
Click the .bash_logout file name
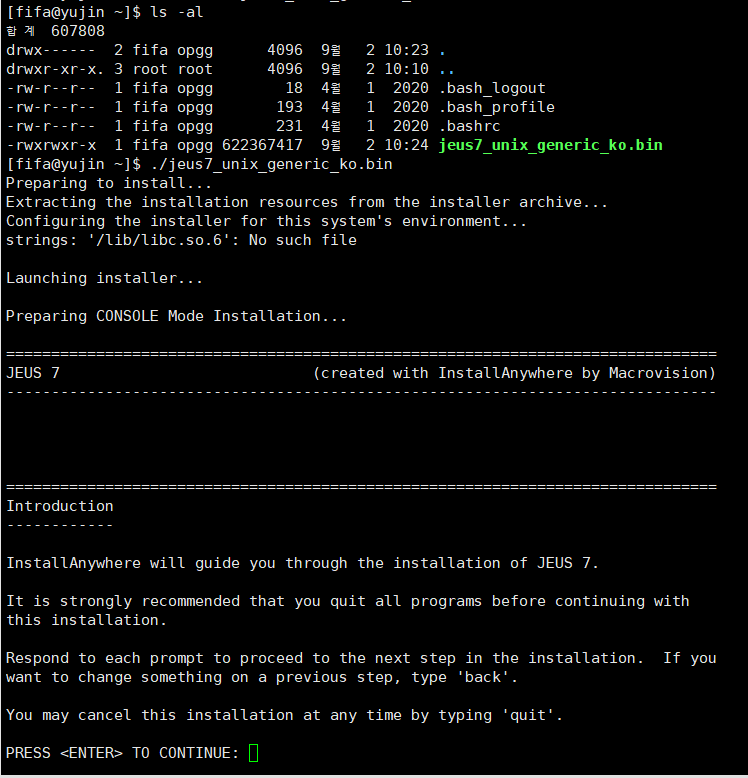(x=492, y=88)
